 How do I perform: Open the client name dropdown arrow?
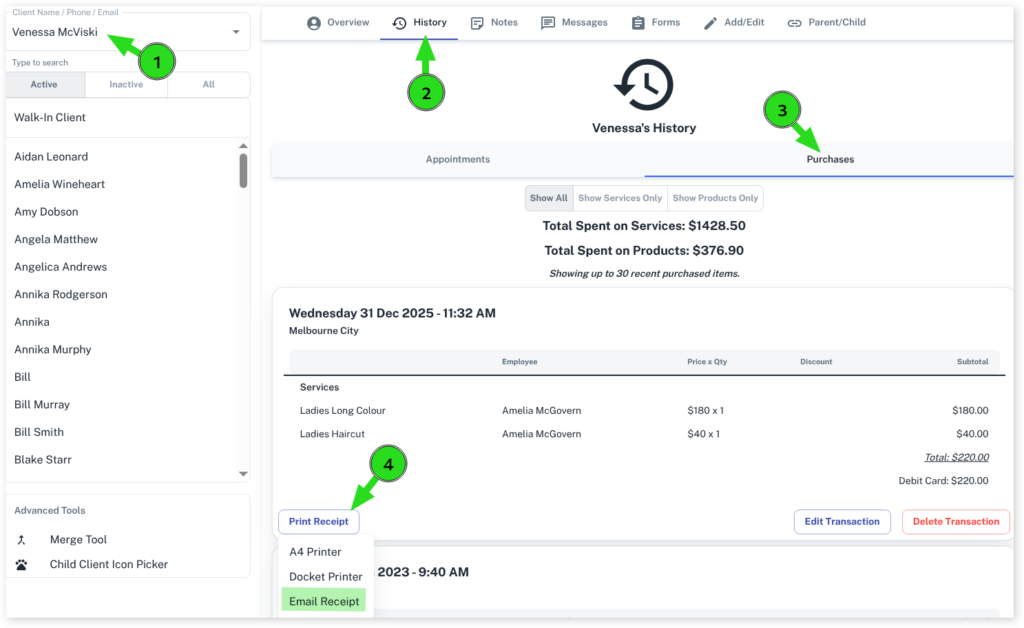[236, 32]
